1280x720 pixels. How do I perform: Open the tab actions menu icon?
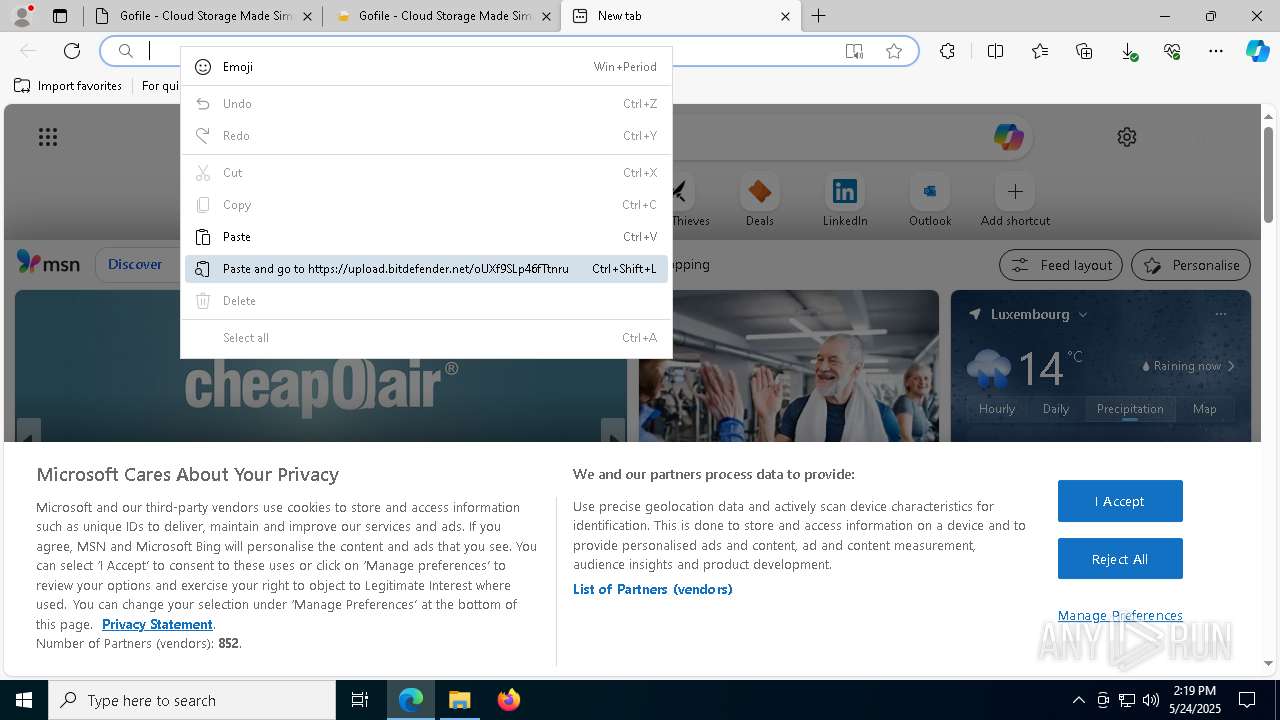[x=60, y=16]
